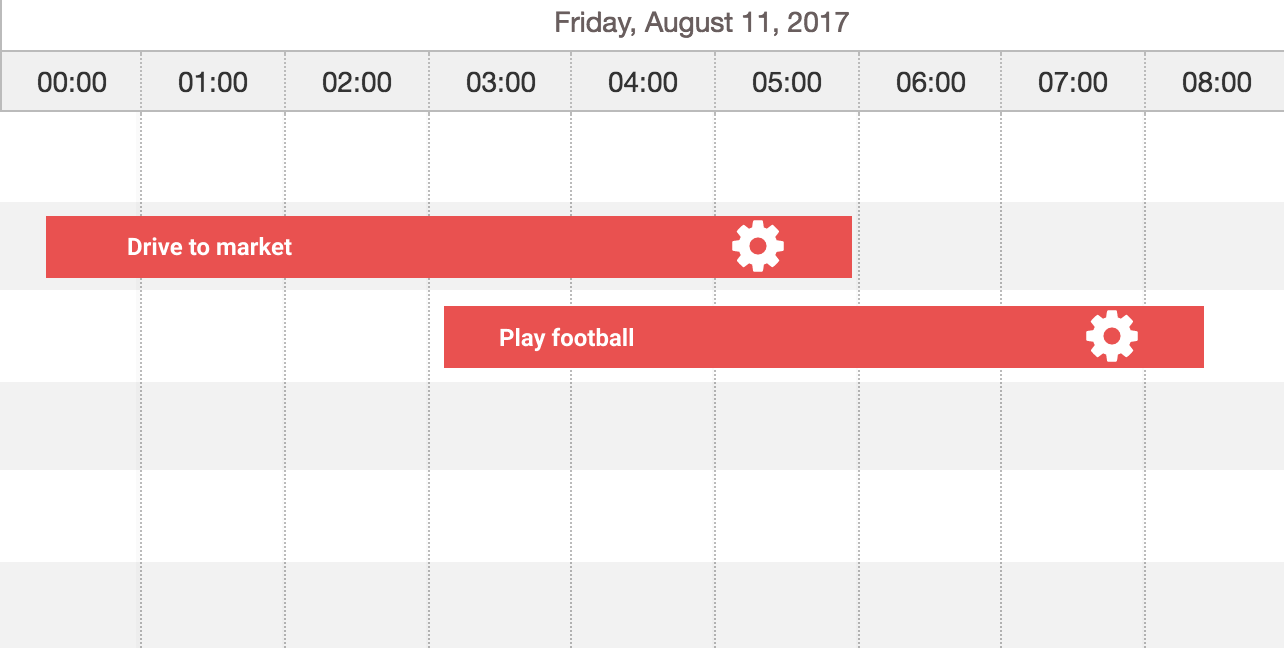Select the 01:00 time header
This screenshot has width=1284, height=648.
(x=214, y=83)
